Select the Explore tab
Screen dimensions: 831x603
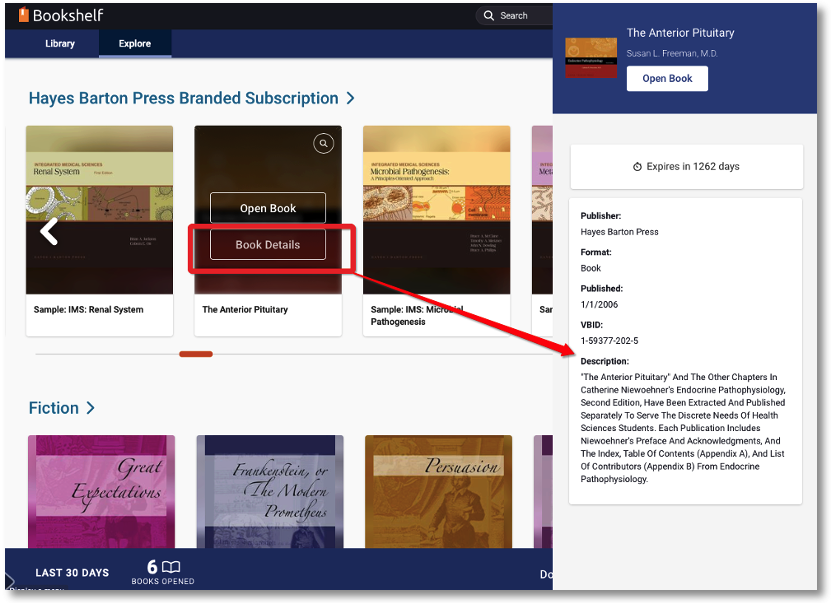click(x=135, y=44)
